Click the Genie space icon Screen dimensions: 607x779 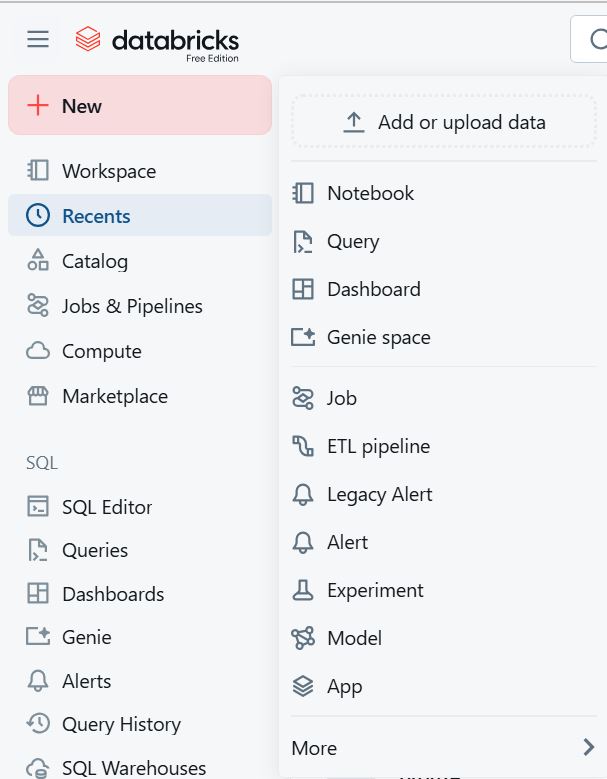tap(303, 337)
